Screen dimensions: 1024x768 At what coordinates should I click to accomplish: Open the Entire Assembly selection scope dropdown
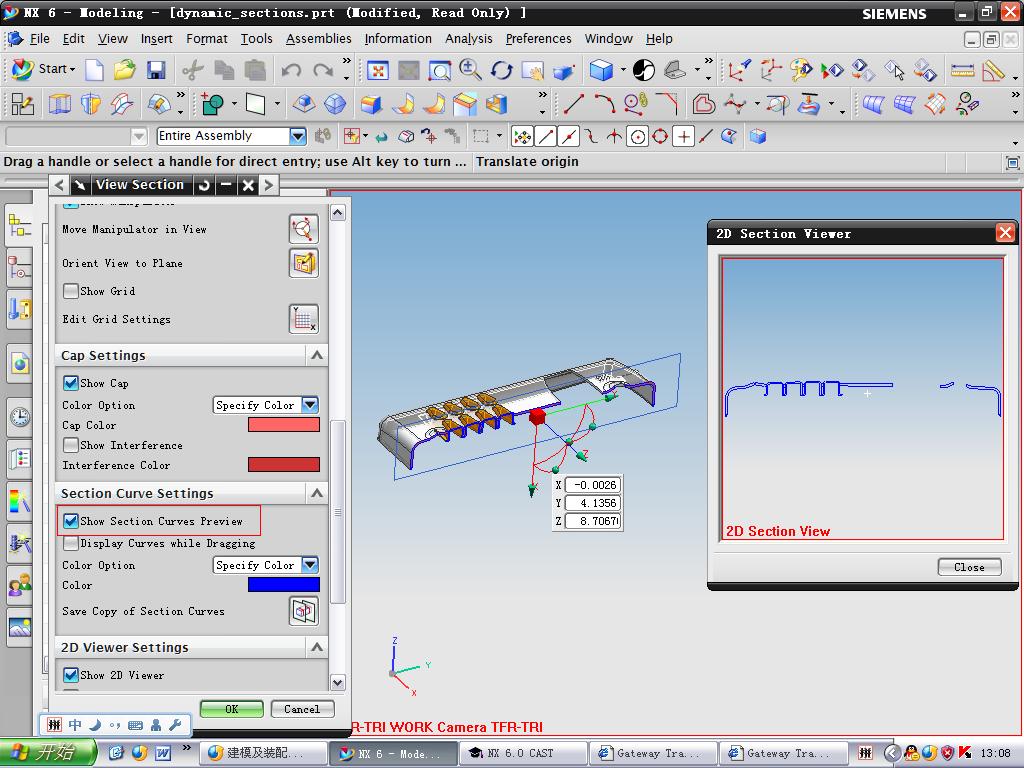297,136
